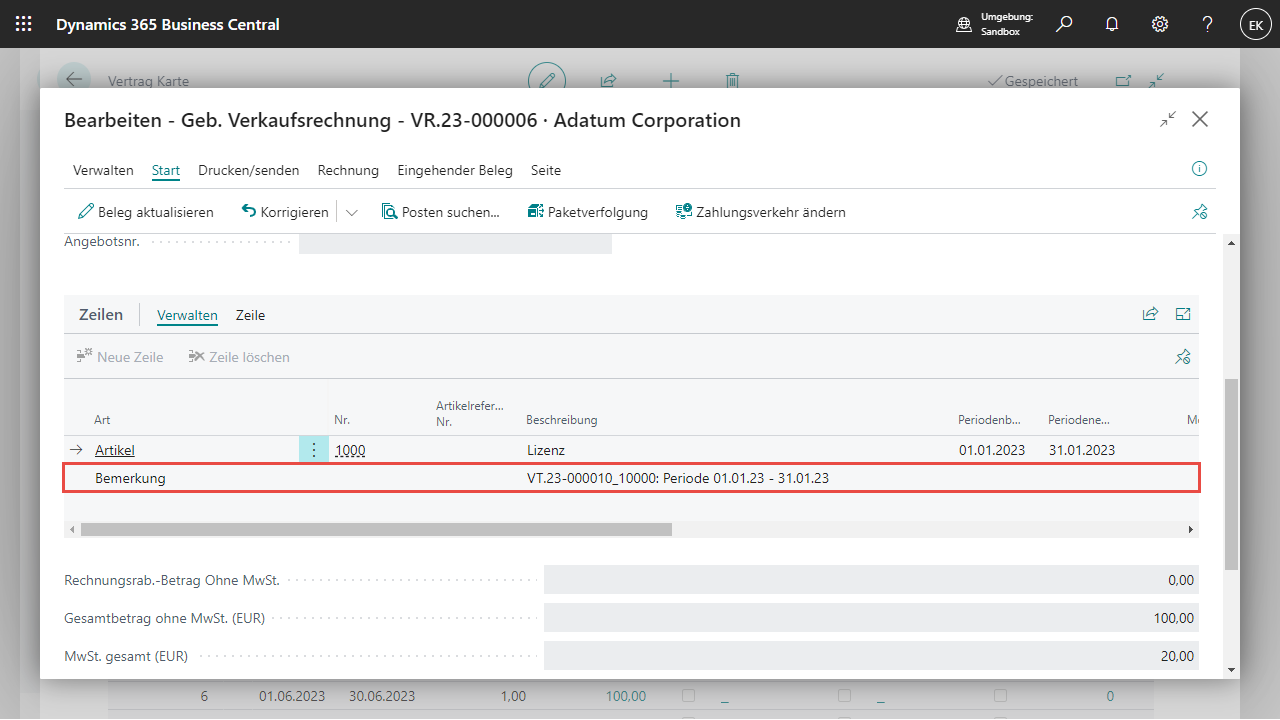The width and height of the screenshot is (1280, 720).
Task: Open the Eingehender Beleg menu
Action: 454,170
